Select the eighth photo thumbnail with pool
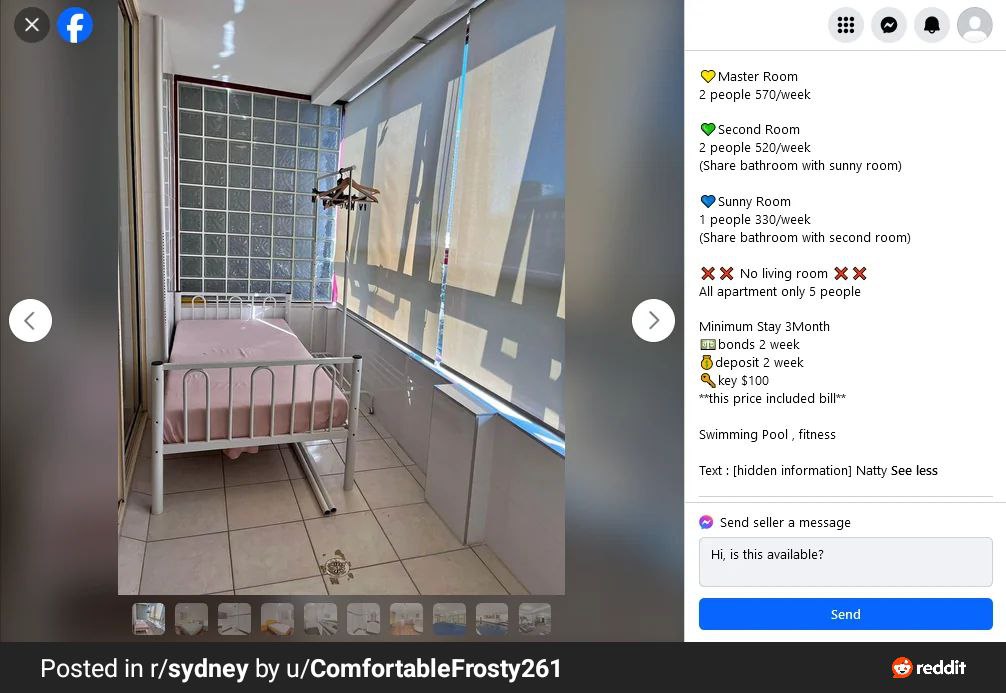Viewport: 1006px width, 693px height. click(449, 619)
